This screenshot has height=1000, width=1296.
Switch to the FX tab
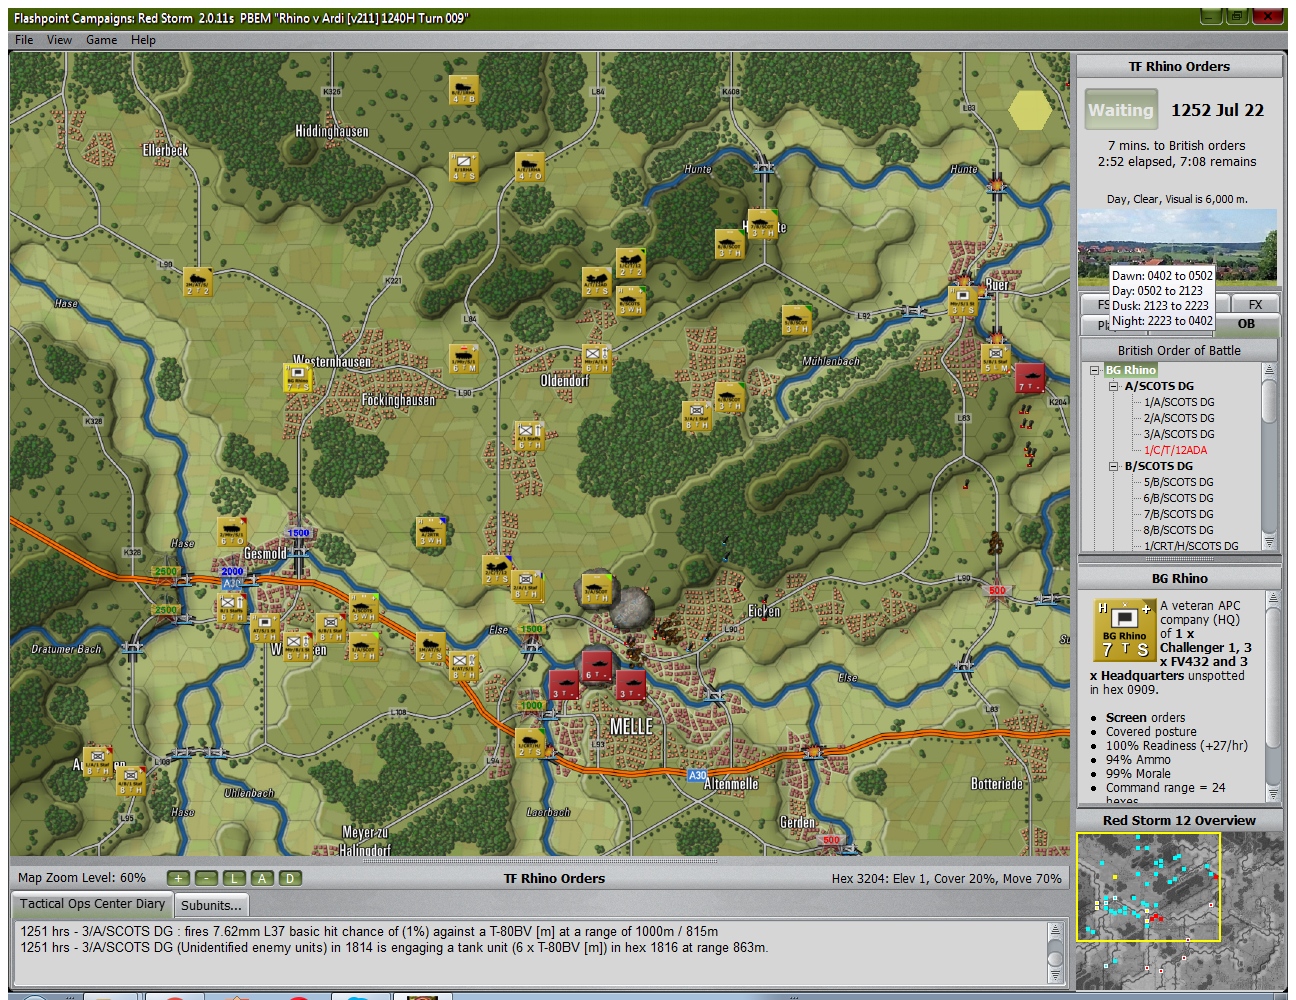1255,304
